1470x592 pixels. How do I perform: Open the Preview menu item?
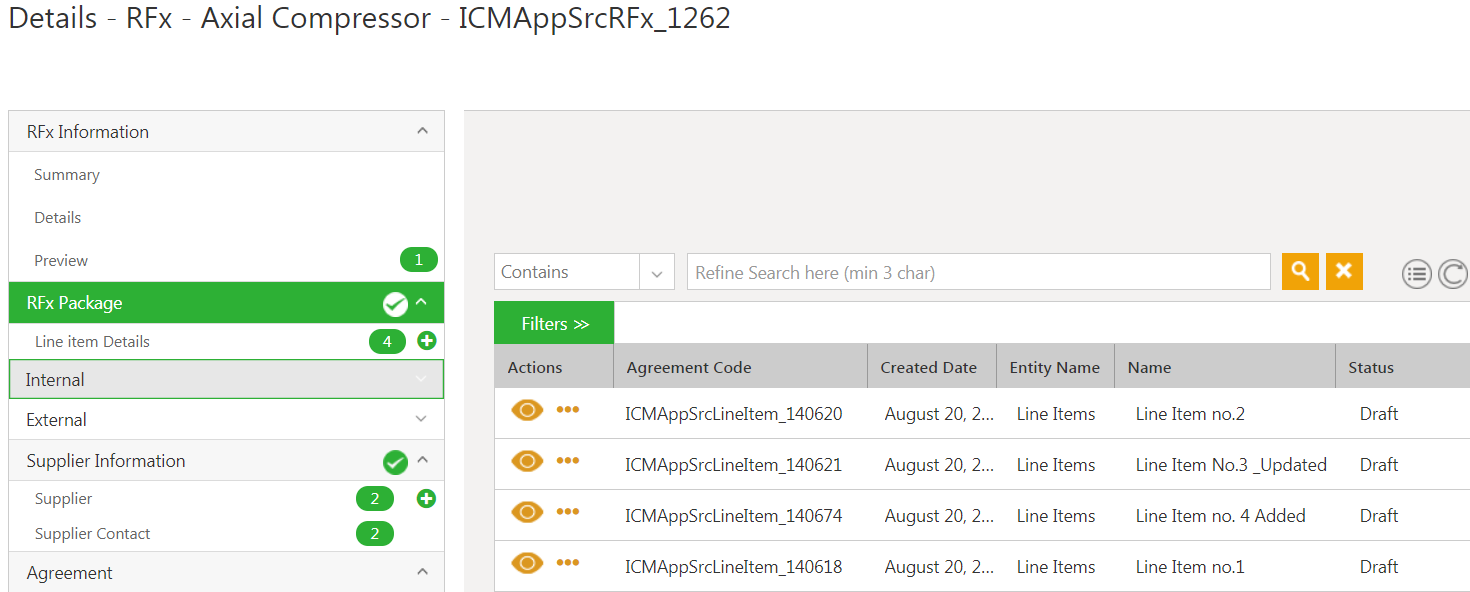click(x=61, y=261)
